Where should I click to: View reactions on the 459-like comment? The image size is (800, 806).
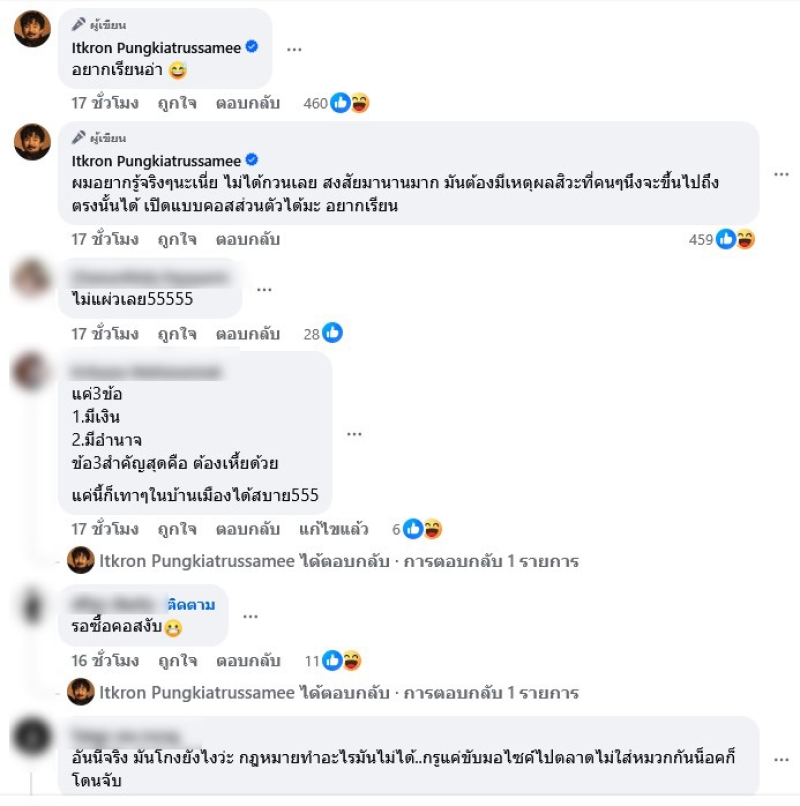(x=722, y=240)
